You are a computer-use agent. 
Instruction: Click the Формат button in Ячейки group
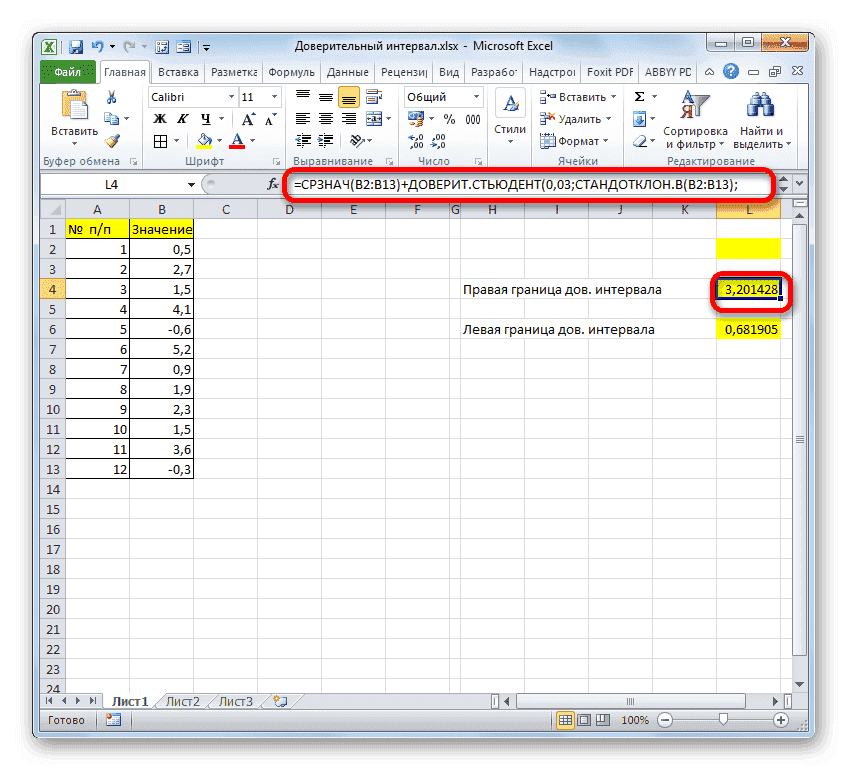pyautogui.click(x=575, y=141)
